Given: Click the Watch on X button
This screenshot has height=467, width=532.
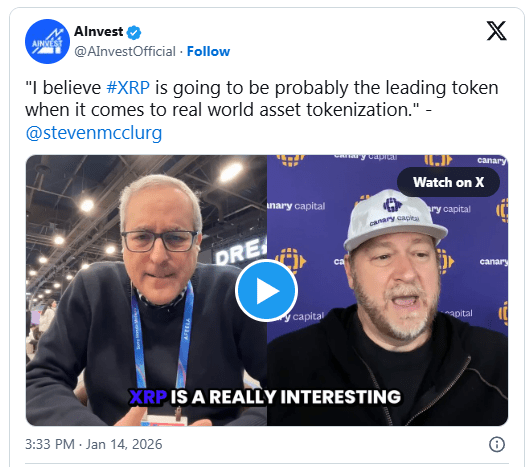Looking at the screenshot, I should tap(448, 182).
